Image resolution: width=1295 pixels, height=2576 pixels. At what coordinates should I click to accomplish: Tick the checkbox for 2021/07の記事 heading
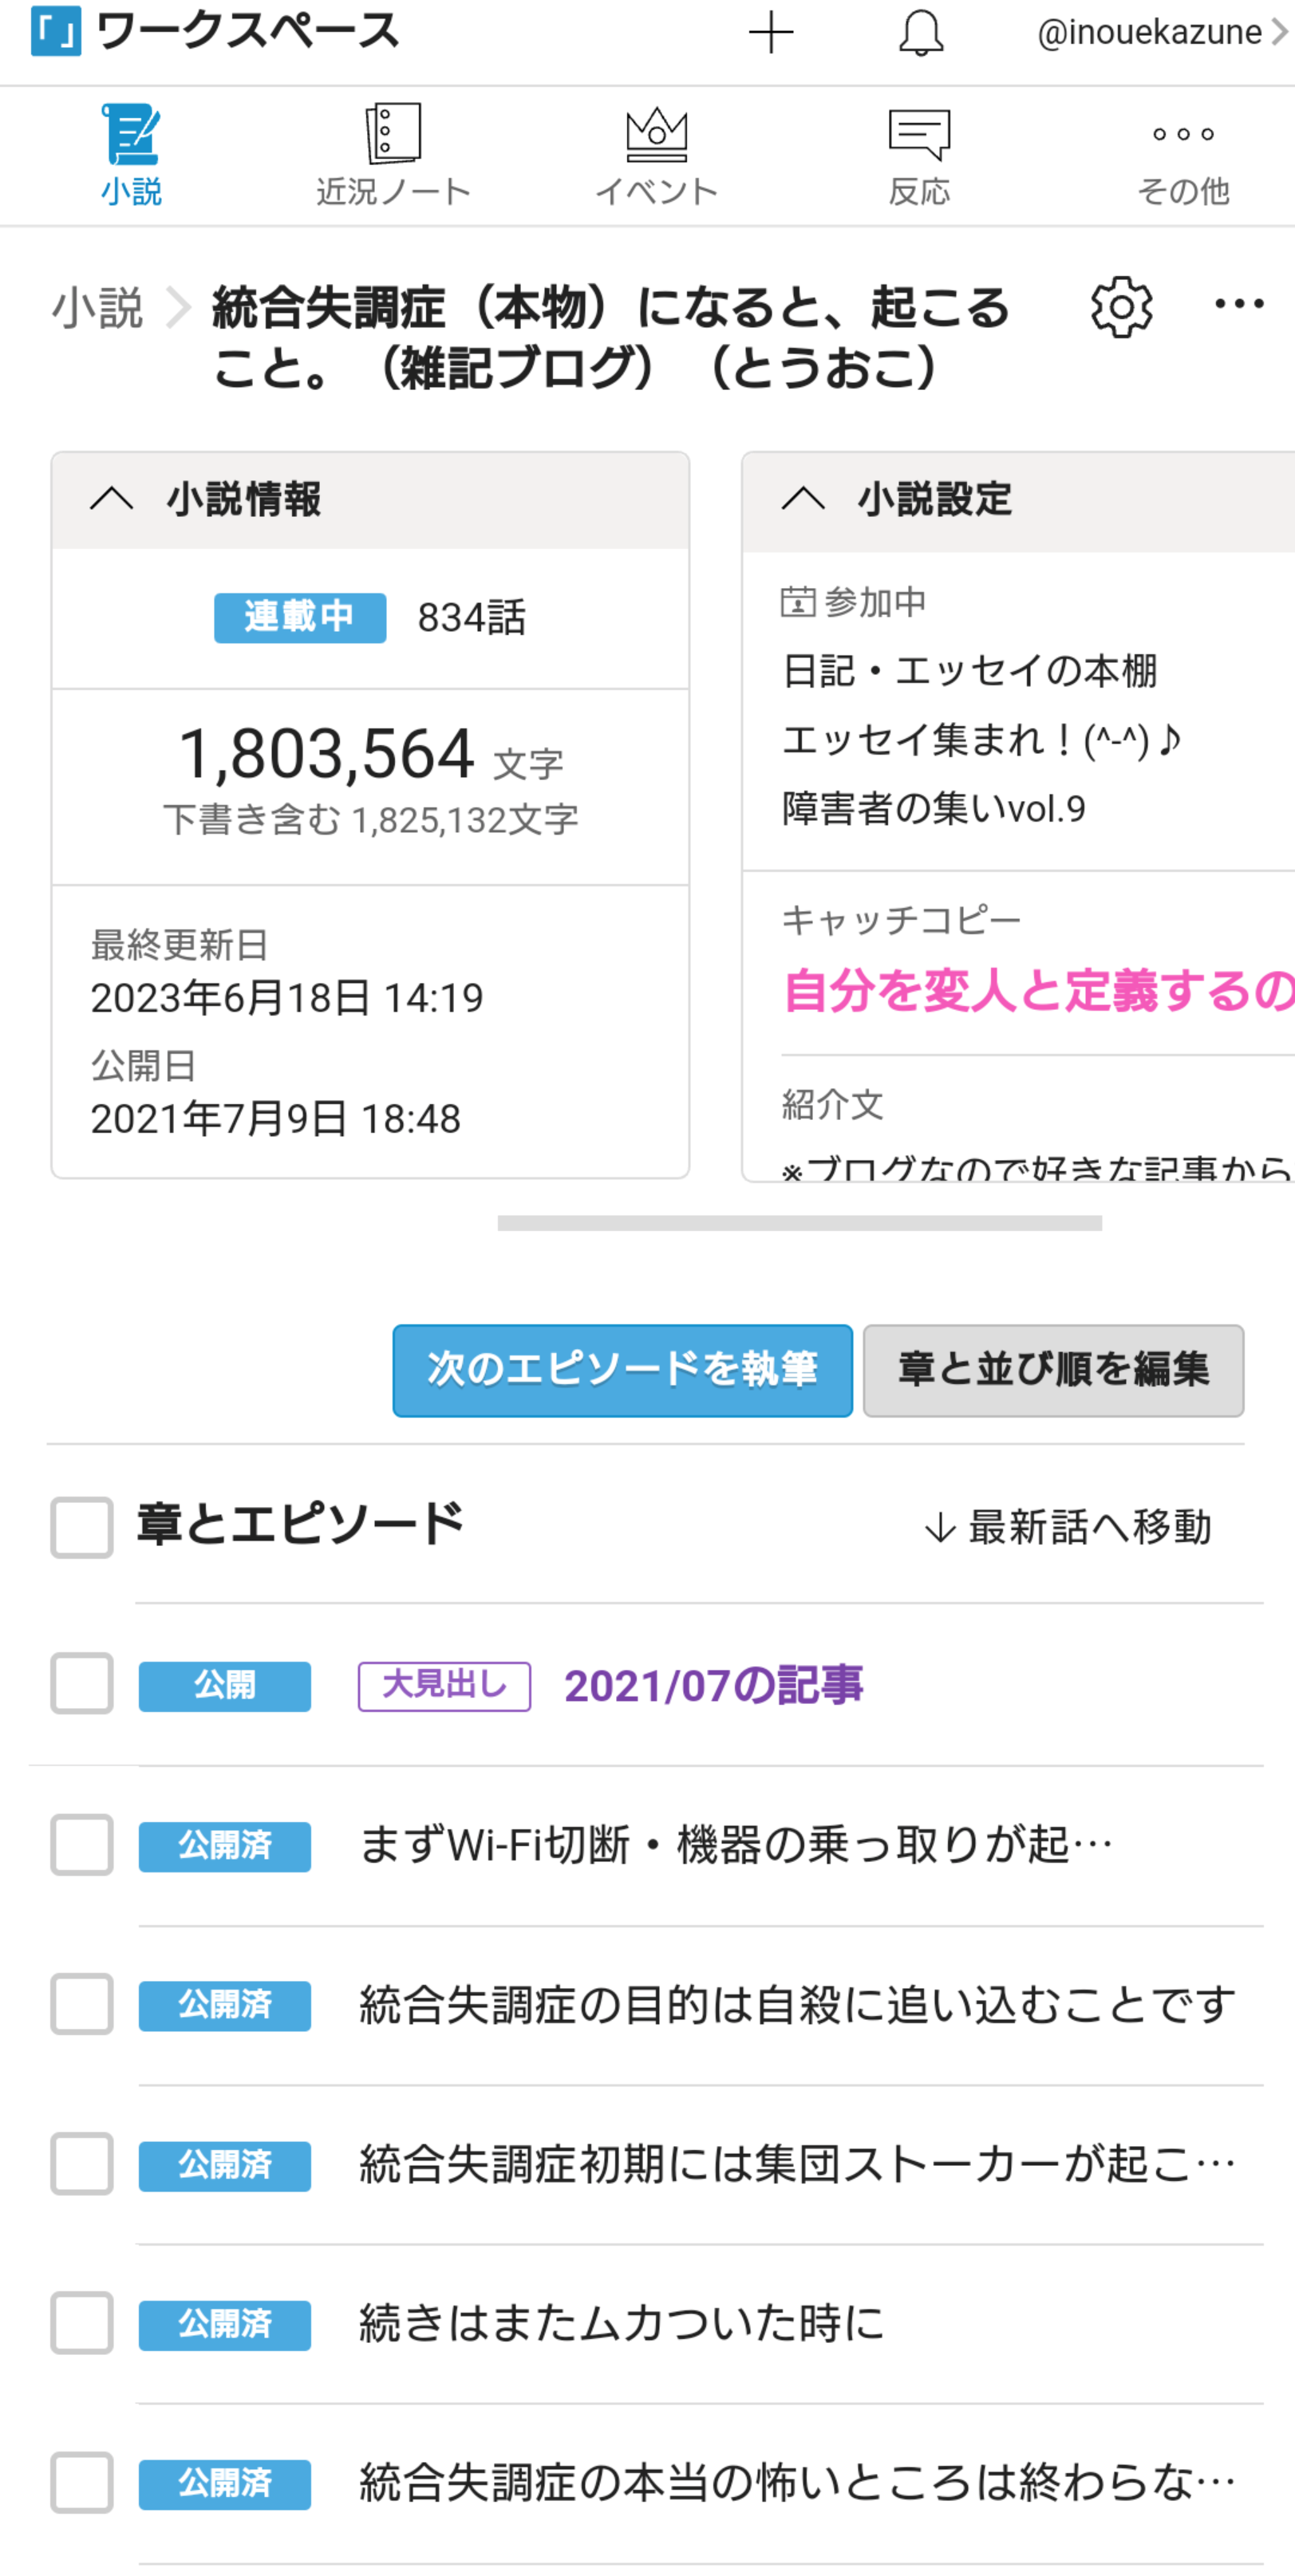82,1683
